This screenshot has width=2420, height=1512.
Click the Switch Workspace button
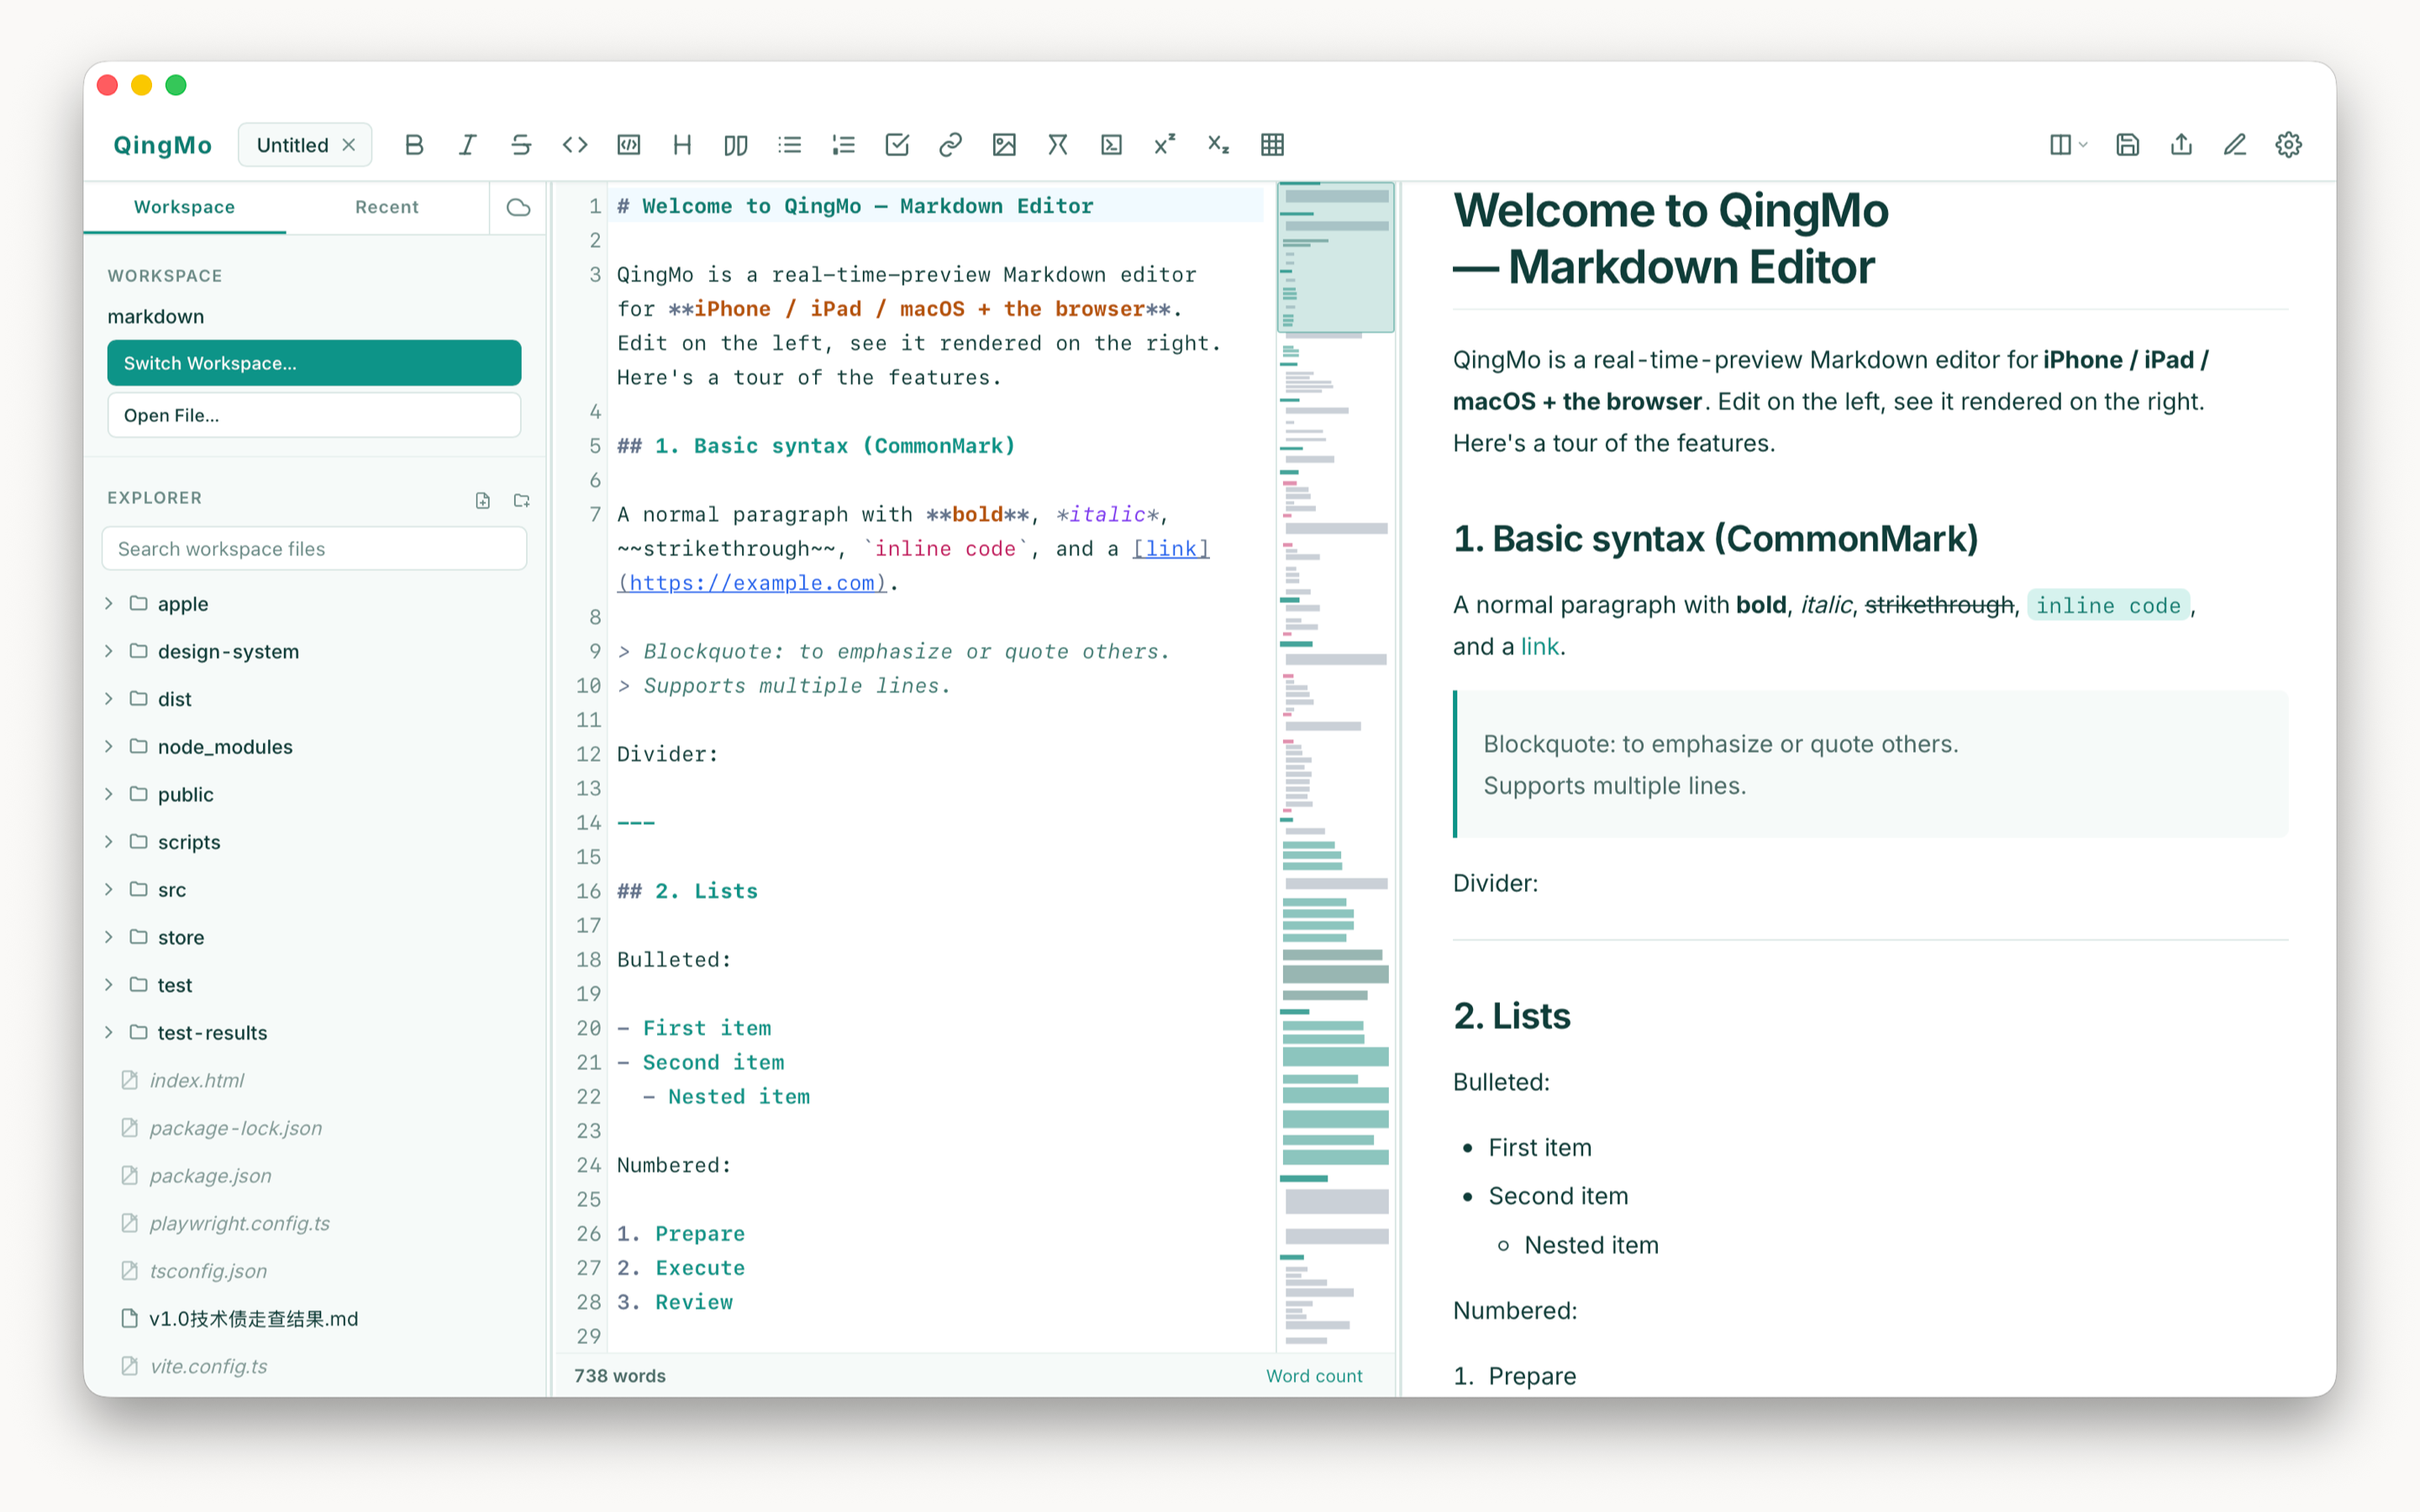point(314,363)
